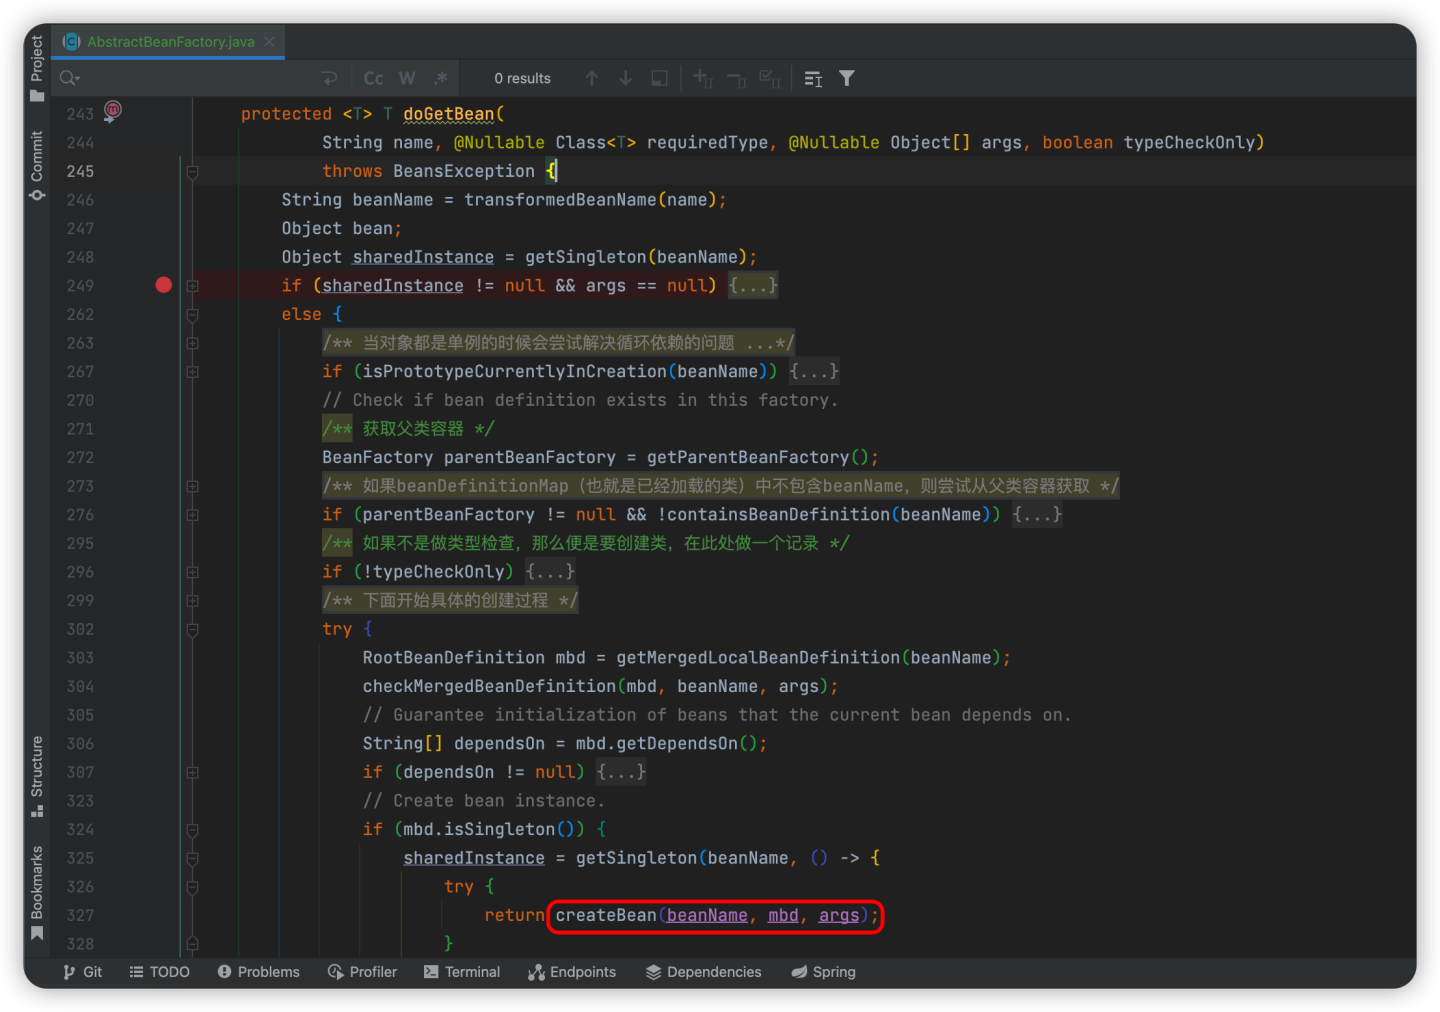Click folded {...} after containsBeanDefinition
The width and height of the screenshot is (1440, 1012).
coord(1036,514)
